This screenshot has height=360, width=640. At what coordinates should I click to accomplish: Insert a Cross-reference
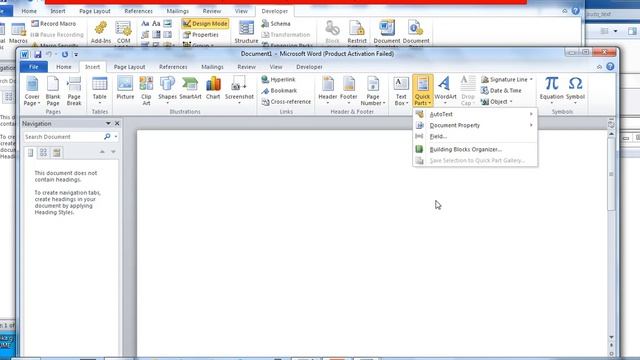click(x=286, y=102)
